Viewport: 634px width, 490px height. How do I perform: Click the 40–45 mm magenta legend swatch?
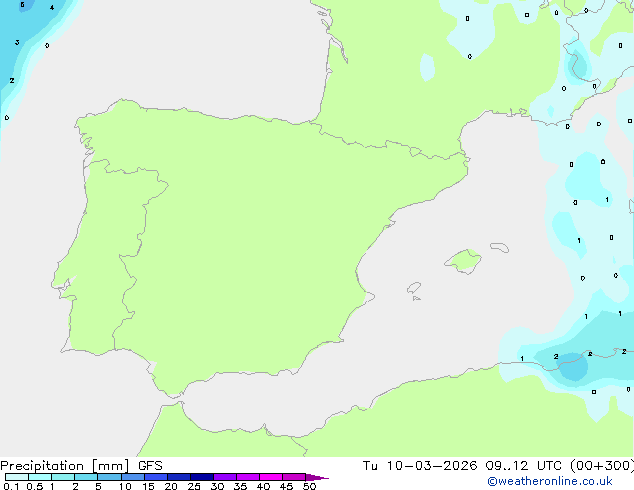271,477
